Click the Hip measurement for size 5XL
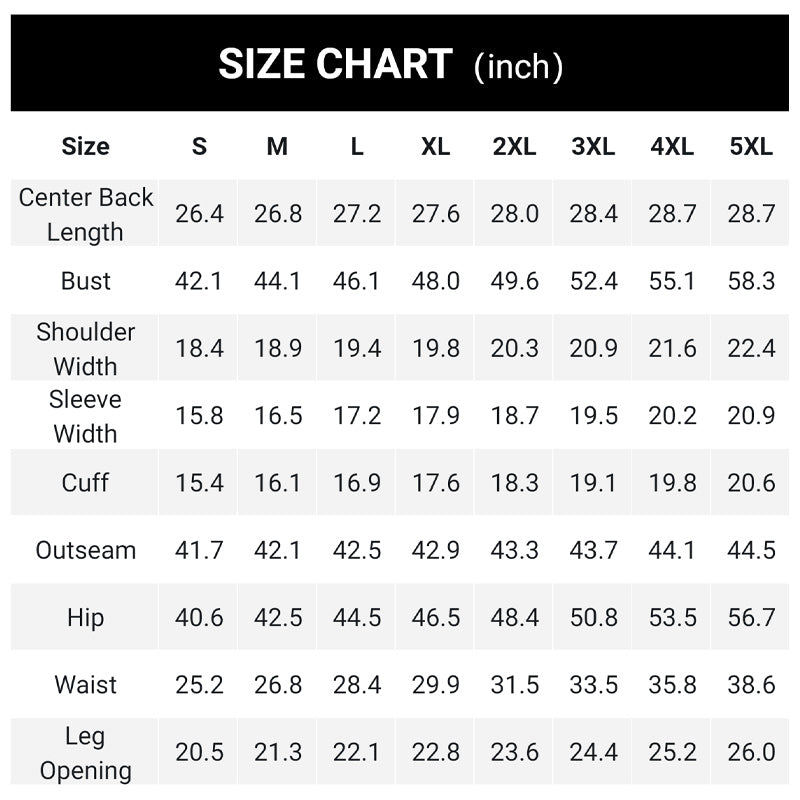 point(751,618)
